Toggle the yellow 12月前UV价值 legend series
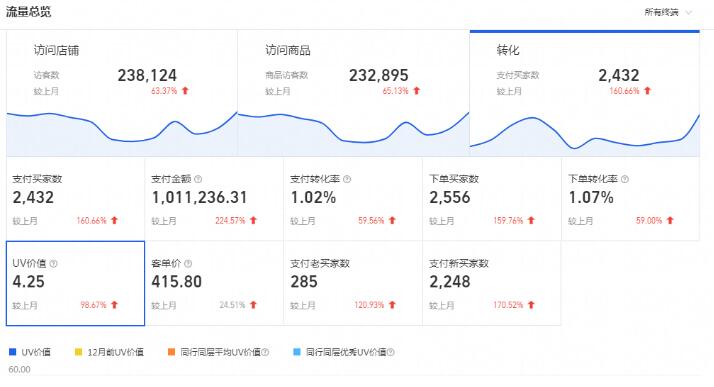714x387 pixels. click(x=109, y=352)
